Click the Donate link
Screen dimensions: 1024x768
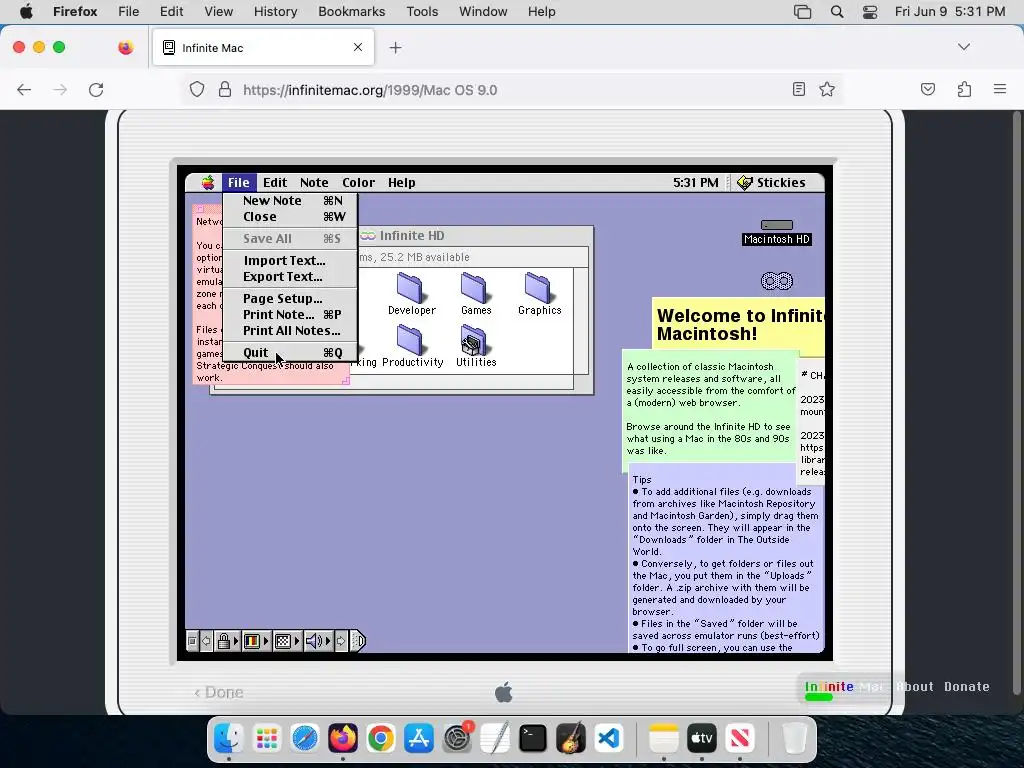[967, 686]
